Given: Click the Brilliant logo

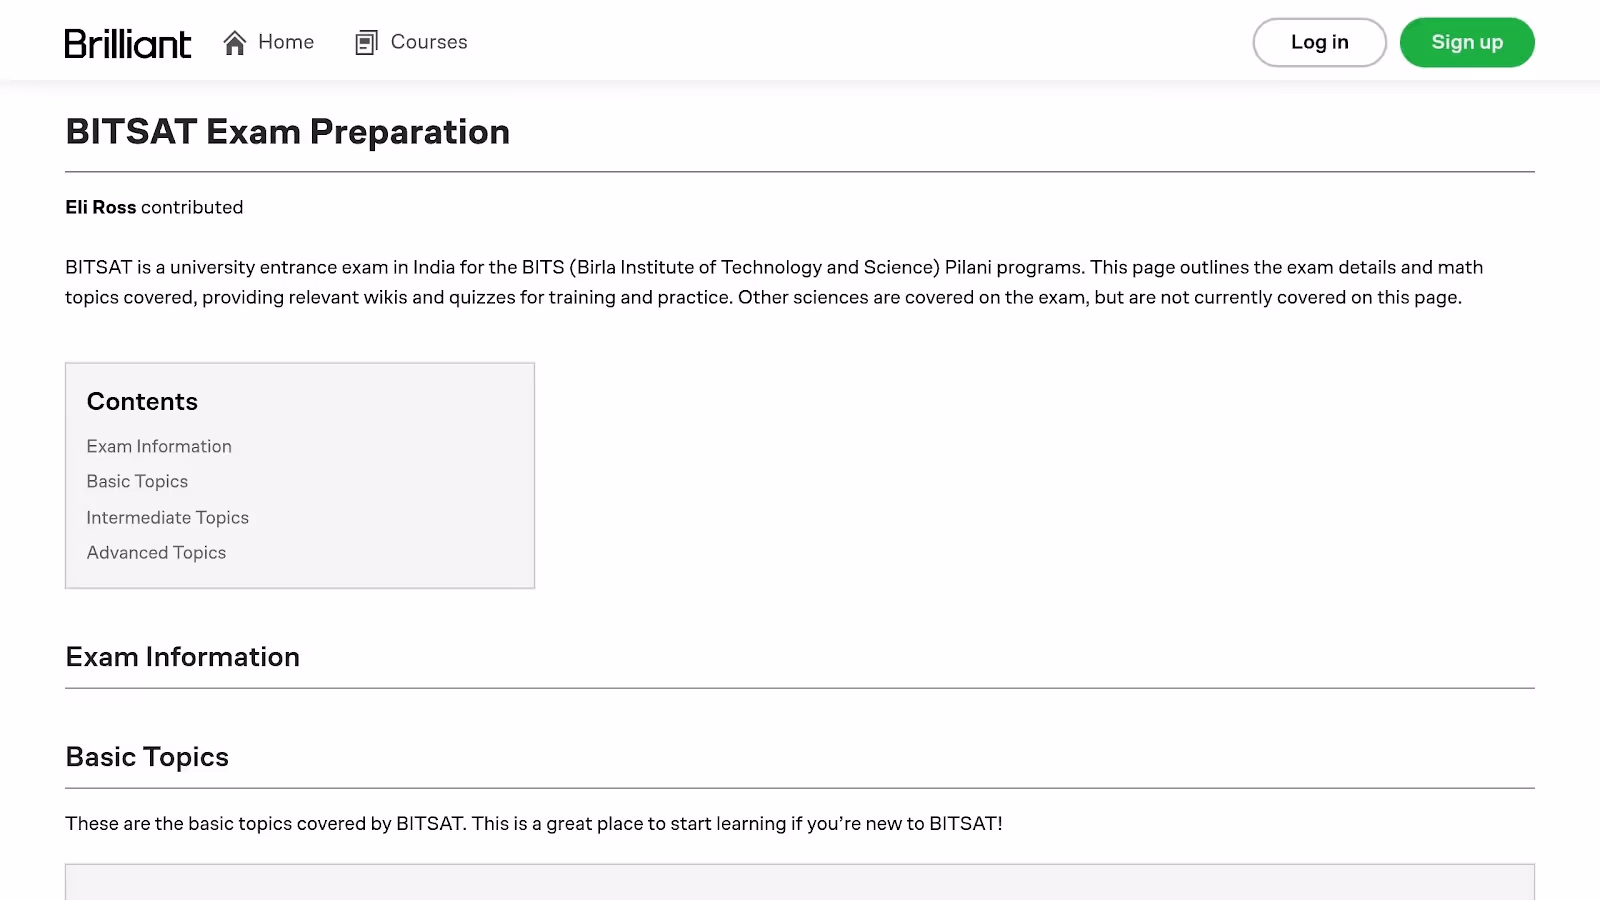Looking at the screenshot, I should point(128,43).
